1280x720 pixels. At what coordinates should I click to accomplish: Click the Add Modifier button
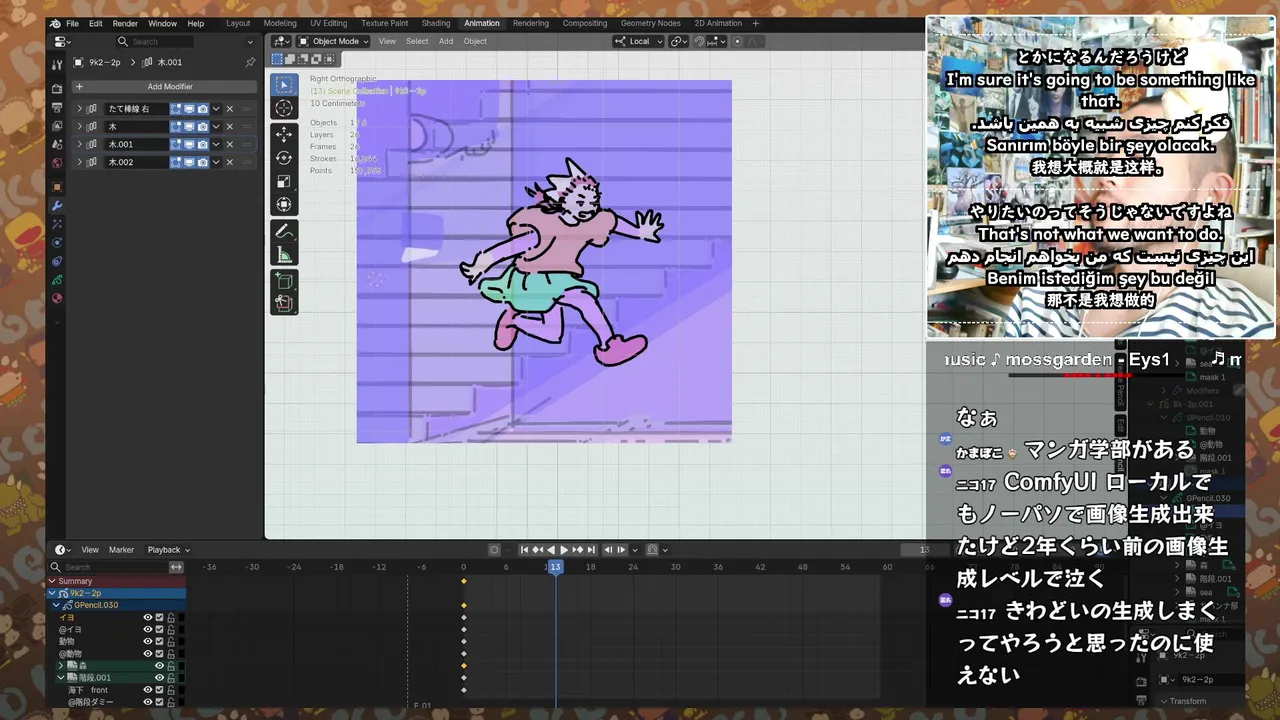tap(163, 87)
